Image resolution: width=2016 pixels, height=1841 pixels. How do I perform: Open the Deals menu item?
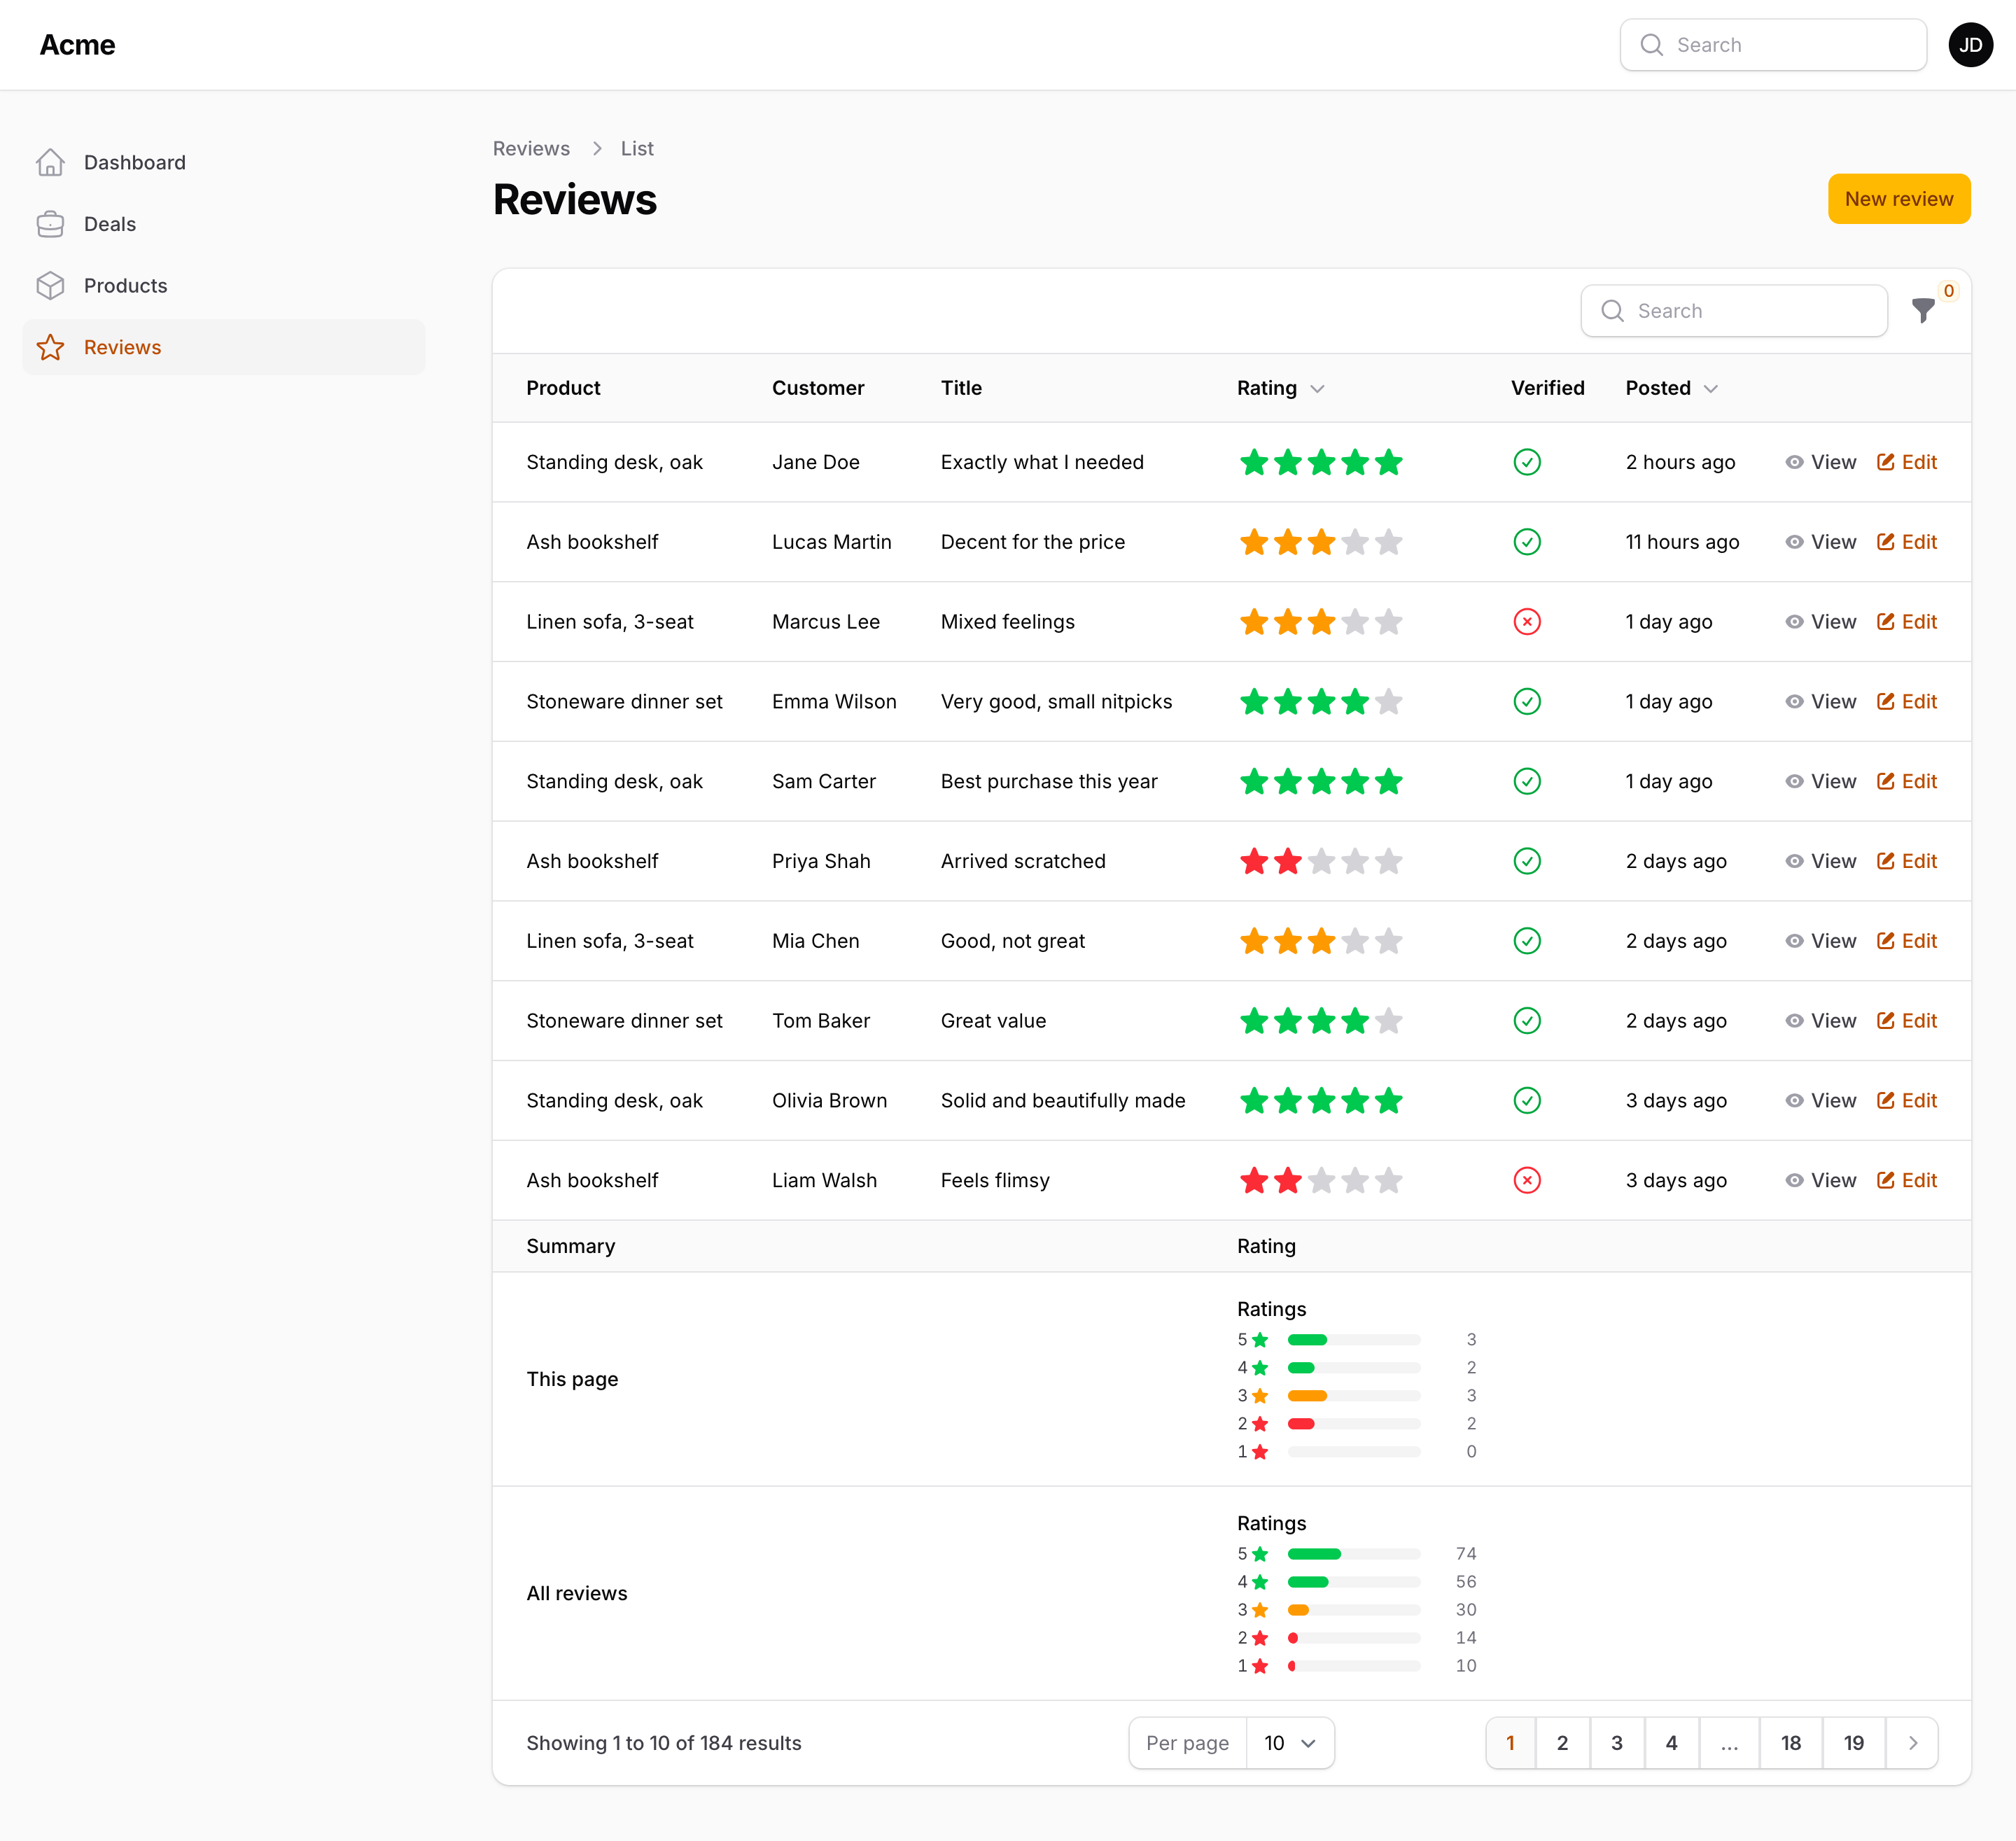[x=224, y=224]
